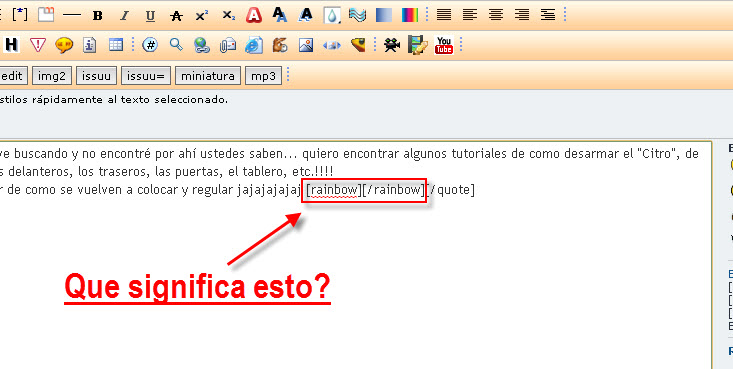This screenshot has width=733, height=369.
Task: Insert a horizontal line
Action: (x=72, y=15)
